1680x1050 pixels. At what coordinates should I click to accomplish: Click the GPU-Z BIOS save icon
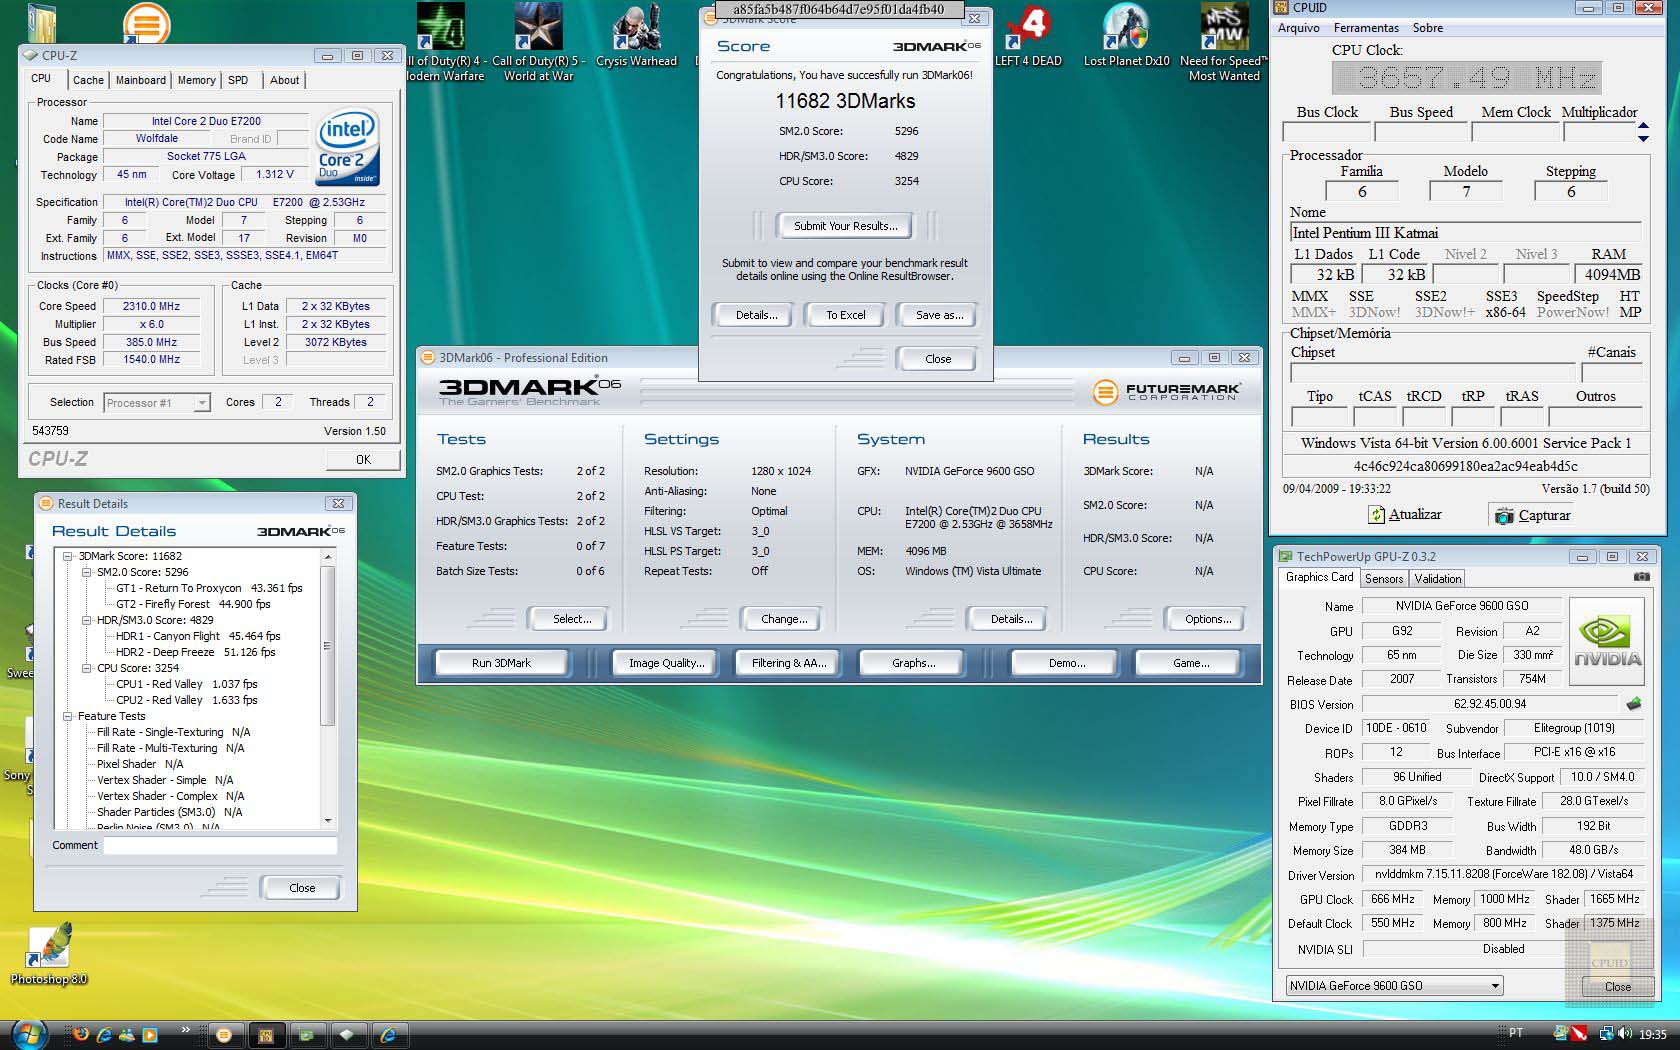coord(1634,704)
